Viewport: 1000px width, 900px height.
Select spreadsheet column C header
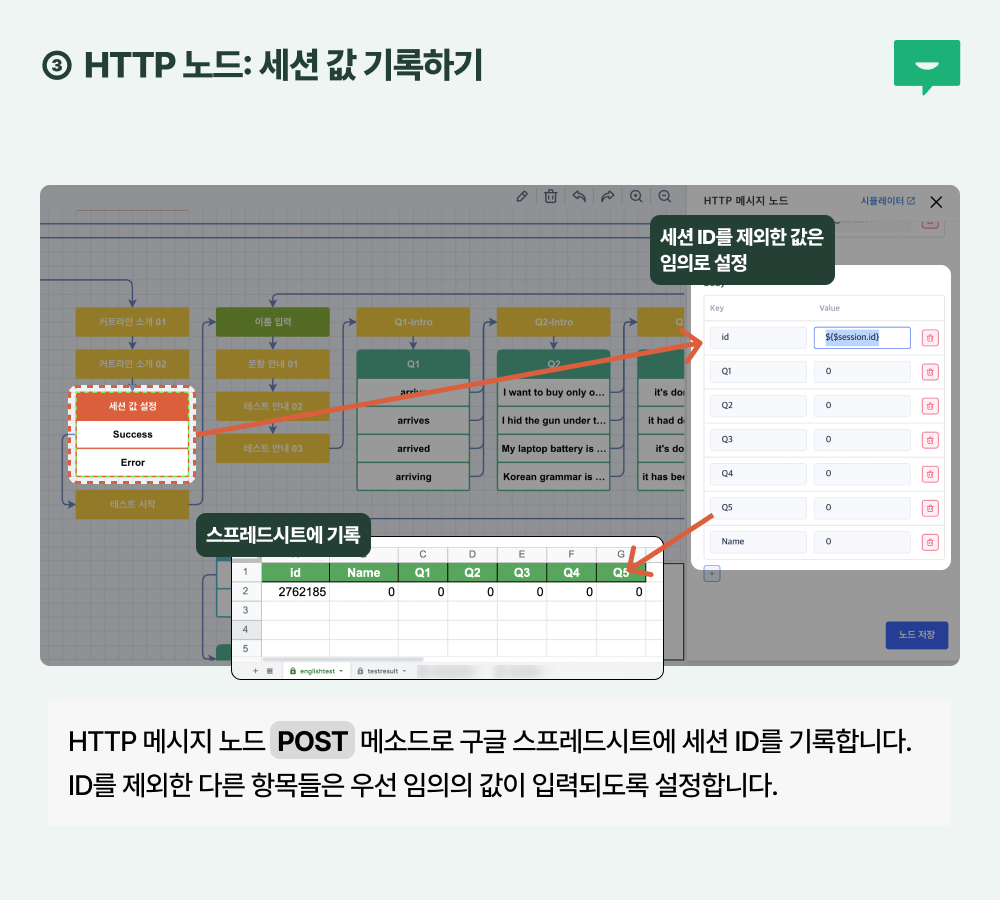tap(423, 554)
